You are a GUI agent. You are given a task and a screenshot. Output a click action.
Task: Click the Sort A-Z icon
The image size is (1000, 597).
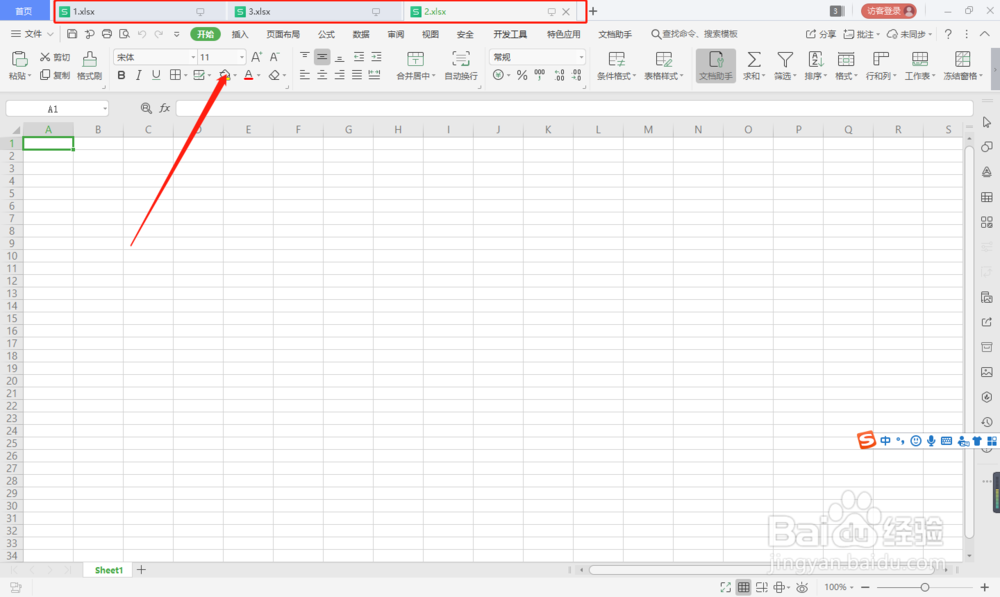coord(815,59)
